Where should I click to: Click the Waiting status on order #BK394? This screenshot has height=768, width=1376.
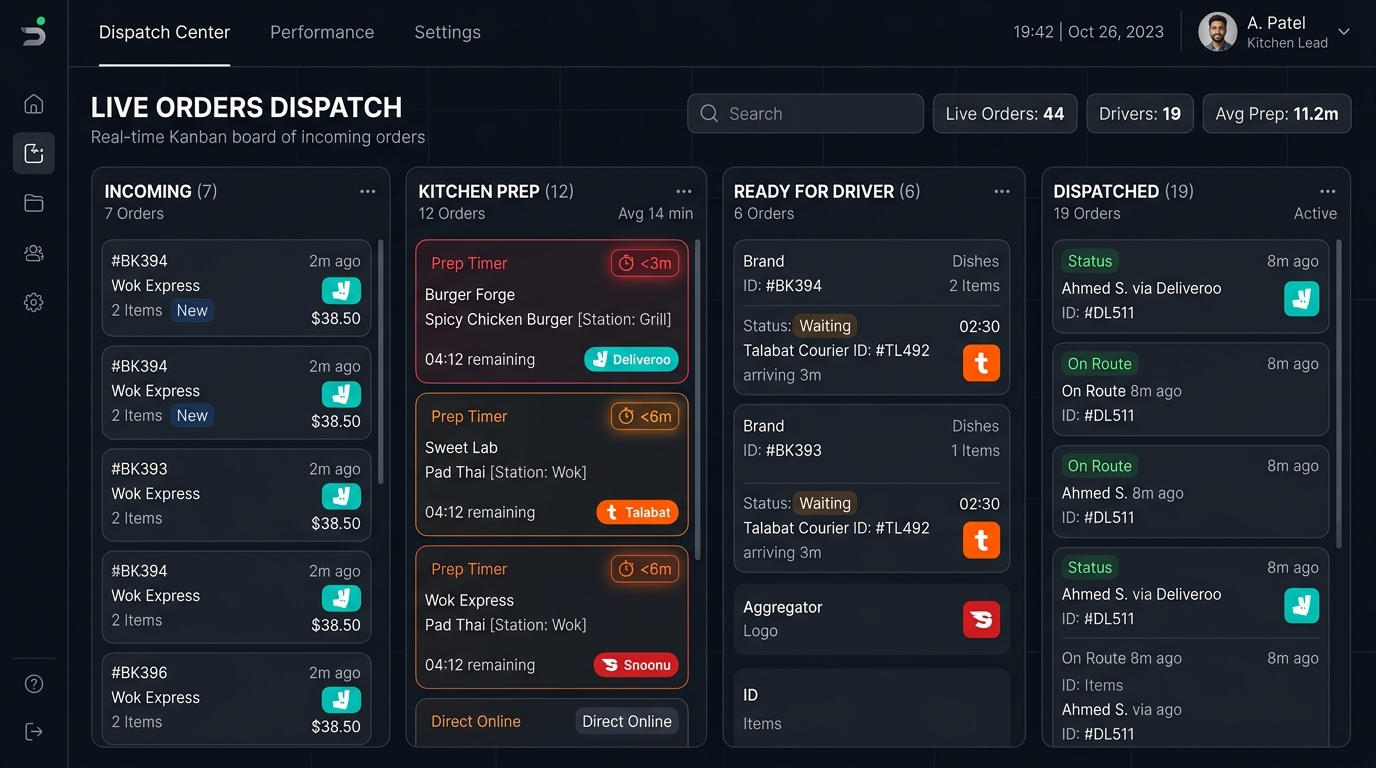[x=825, y=326]
